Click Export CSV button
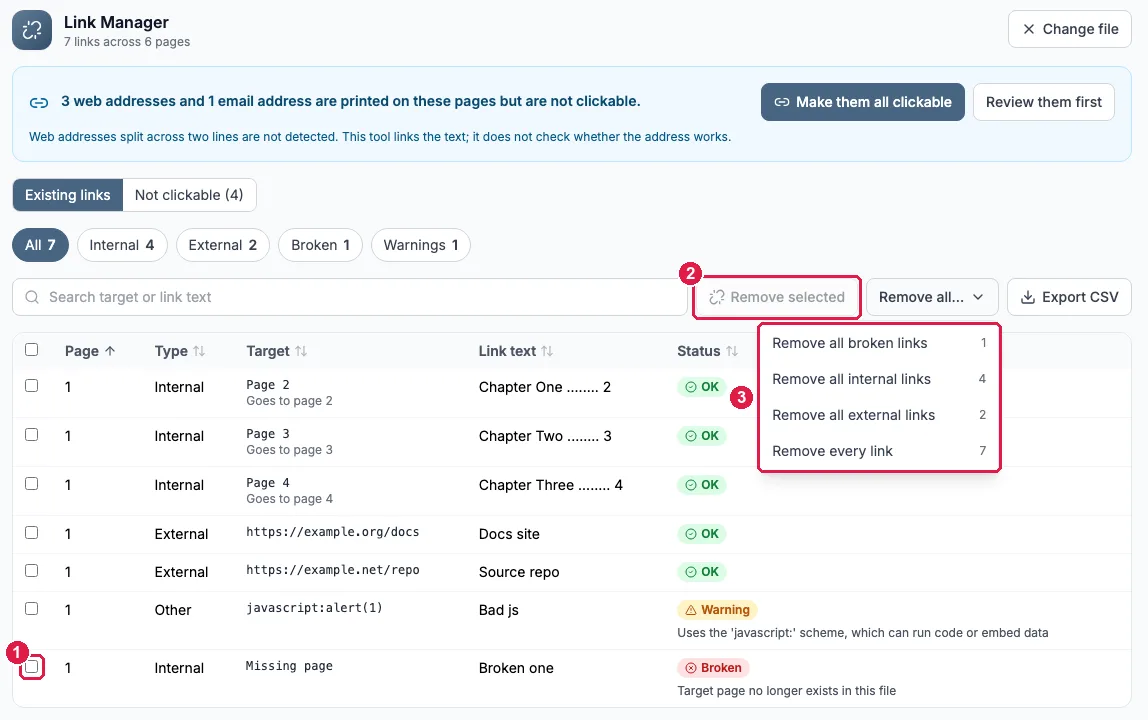The width and height of the screenshot is (1148, 720). 1070,297
